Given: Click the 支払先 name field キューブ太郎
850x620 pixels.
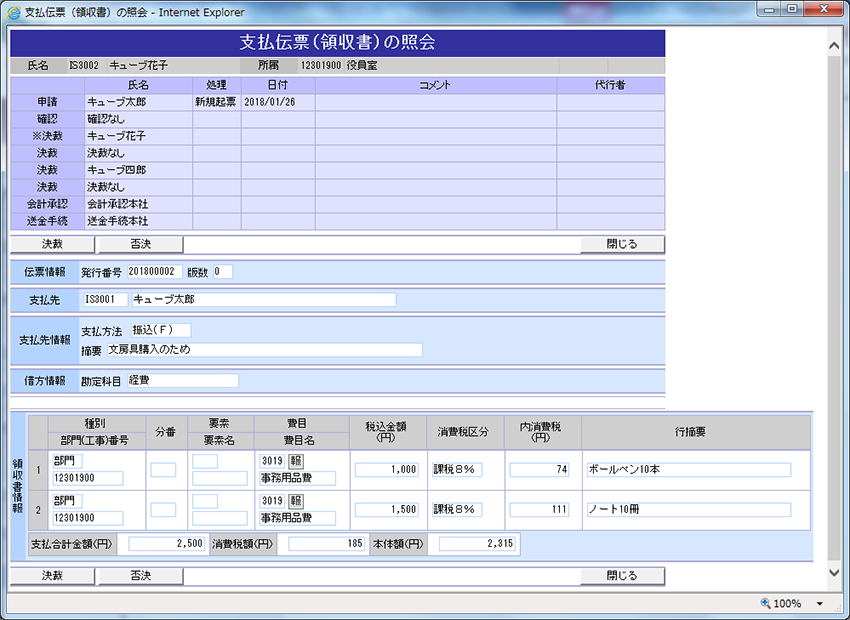Looking at the screenshot, I should (264, 299).
